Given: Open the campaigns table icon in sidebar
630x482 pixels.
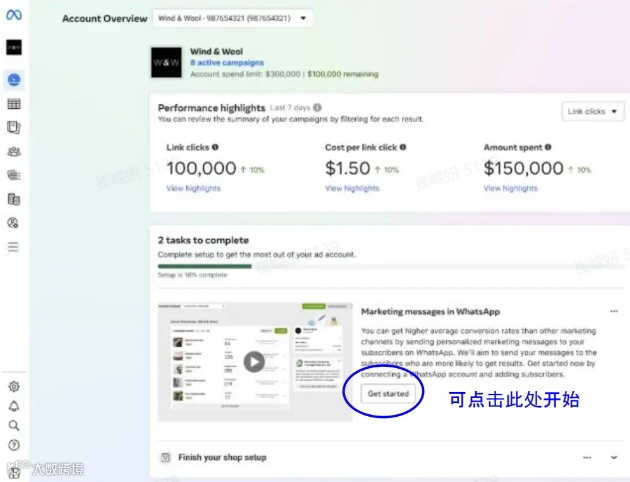Looking at the screenshot, I should click(x=14, y=104).
